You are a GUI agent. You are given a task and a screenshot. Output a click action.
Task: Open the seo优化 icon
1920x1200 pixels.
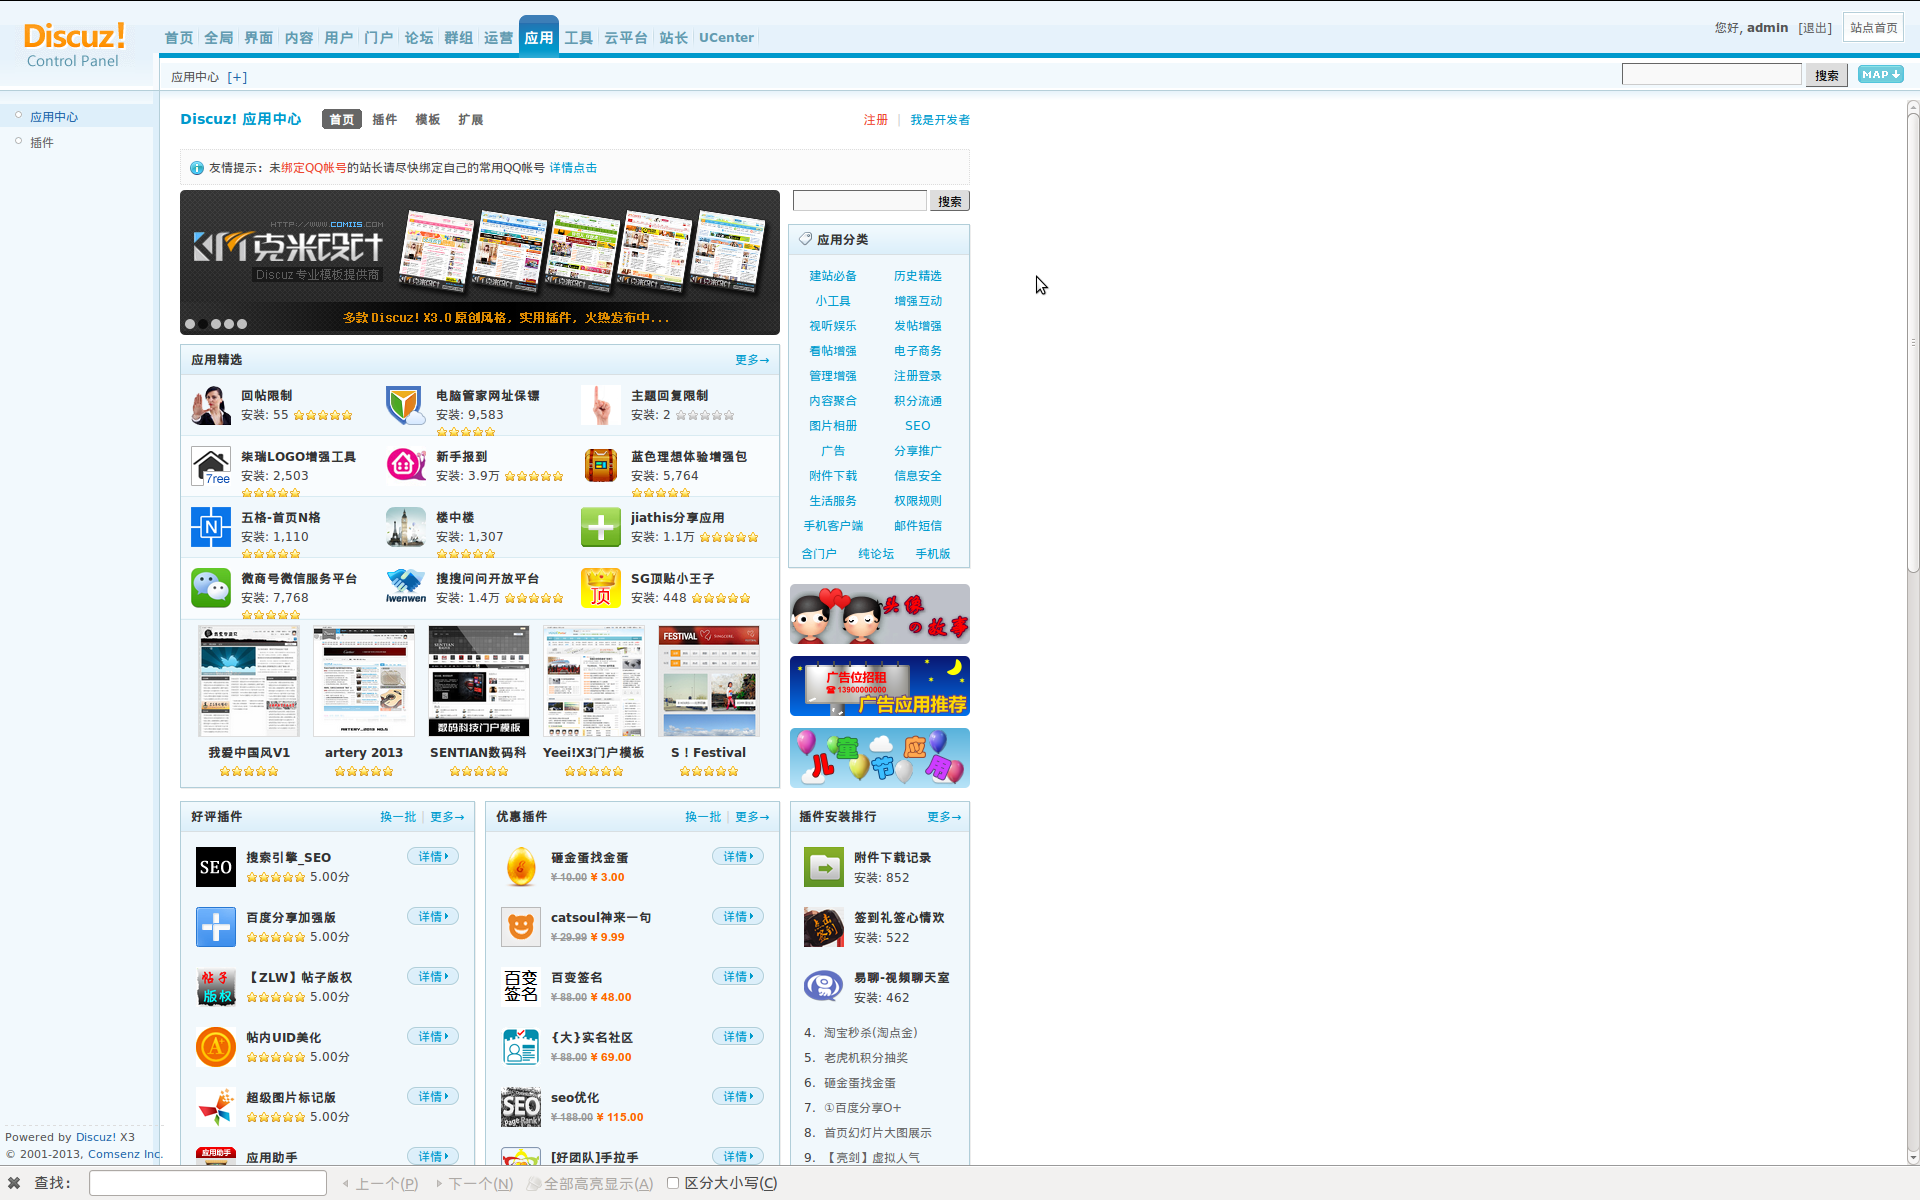tap(521, 1107)
